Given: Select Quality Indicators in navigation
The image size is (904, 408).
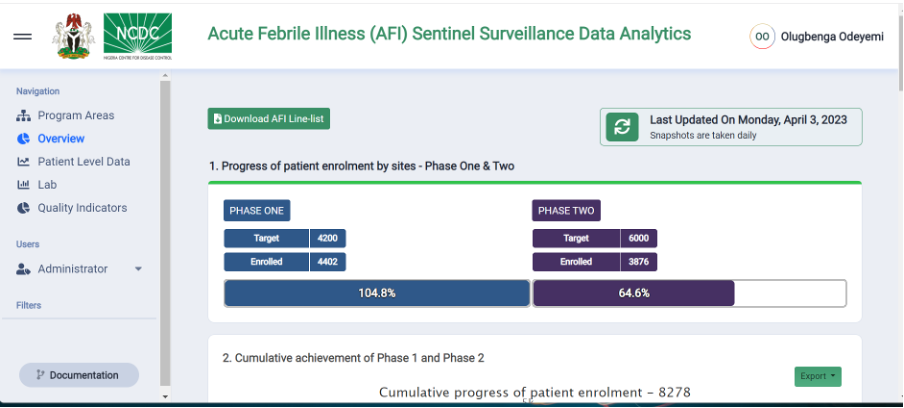Looking at the screenshot, I should (x=82, y=208).
